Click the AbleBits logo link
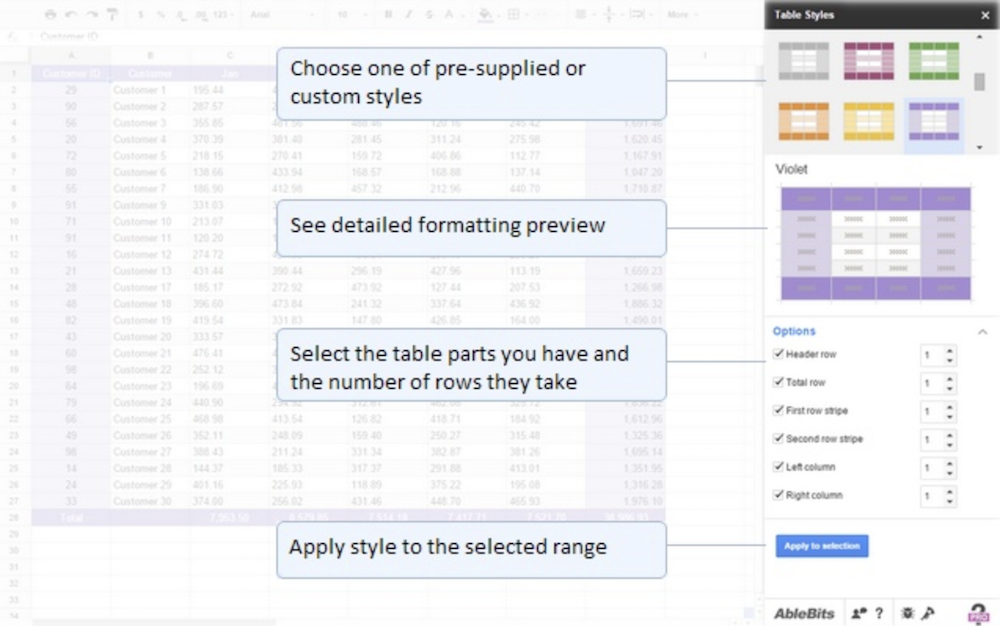The height and width of the screenshot is (626, 1000). click(x=804, y=613)
